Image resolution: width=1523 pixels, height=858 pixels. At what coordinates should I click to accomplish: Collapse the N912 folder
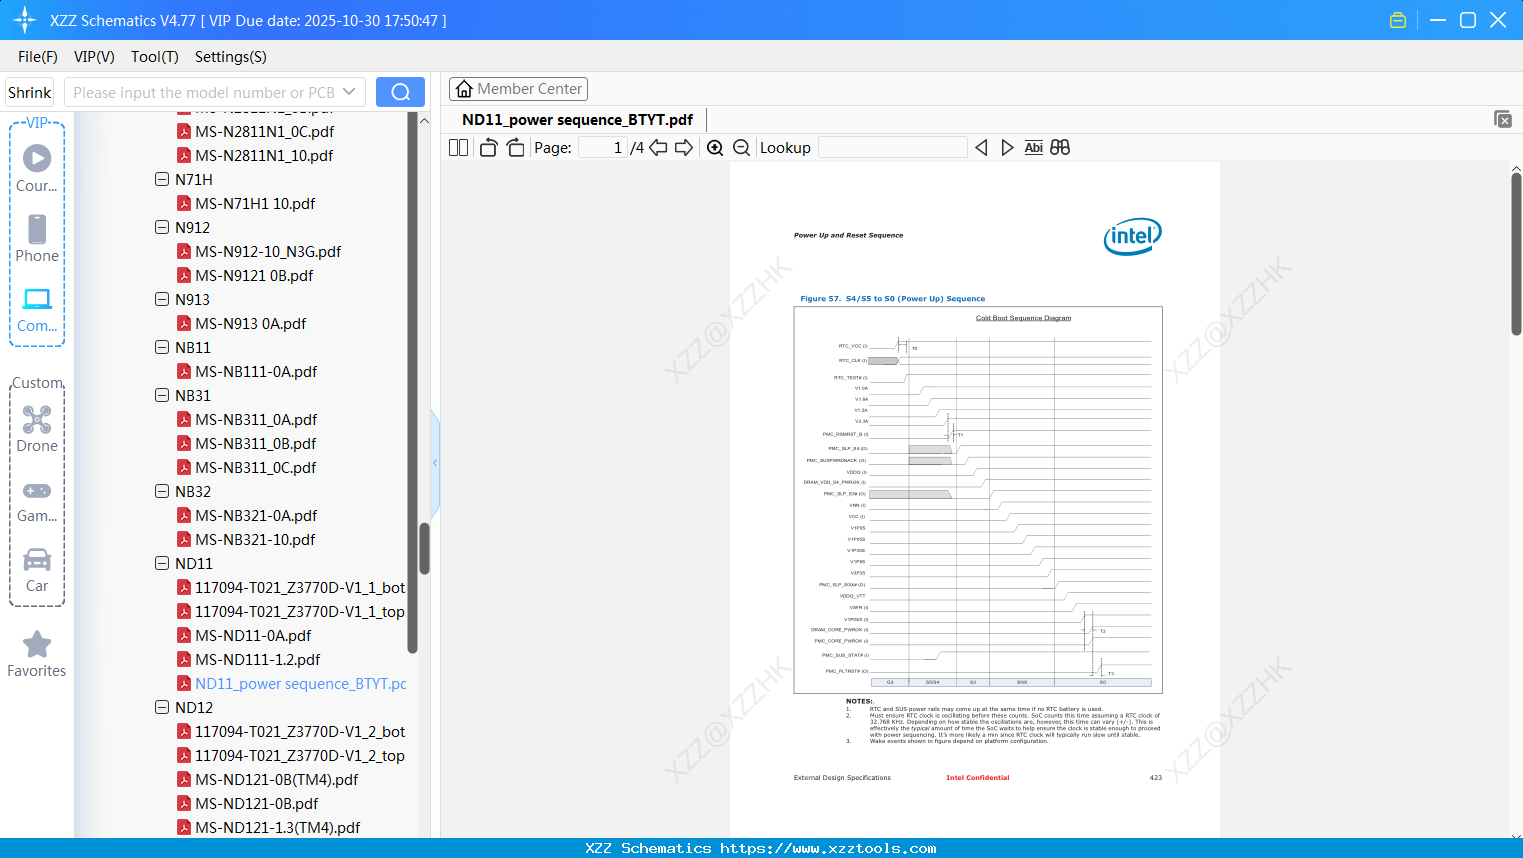pos(162,227)
